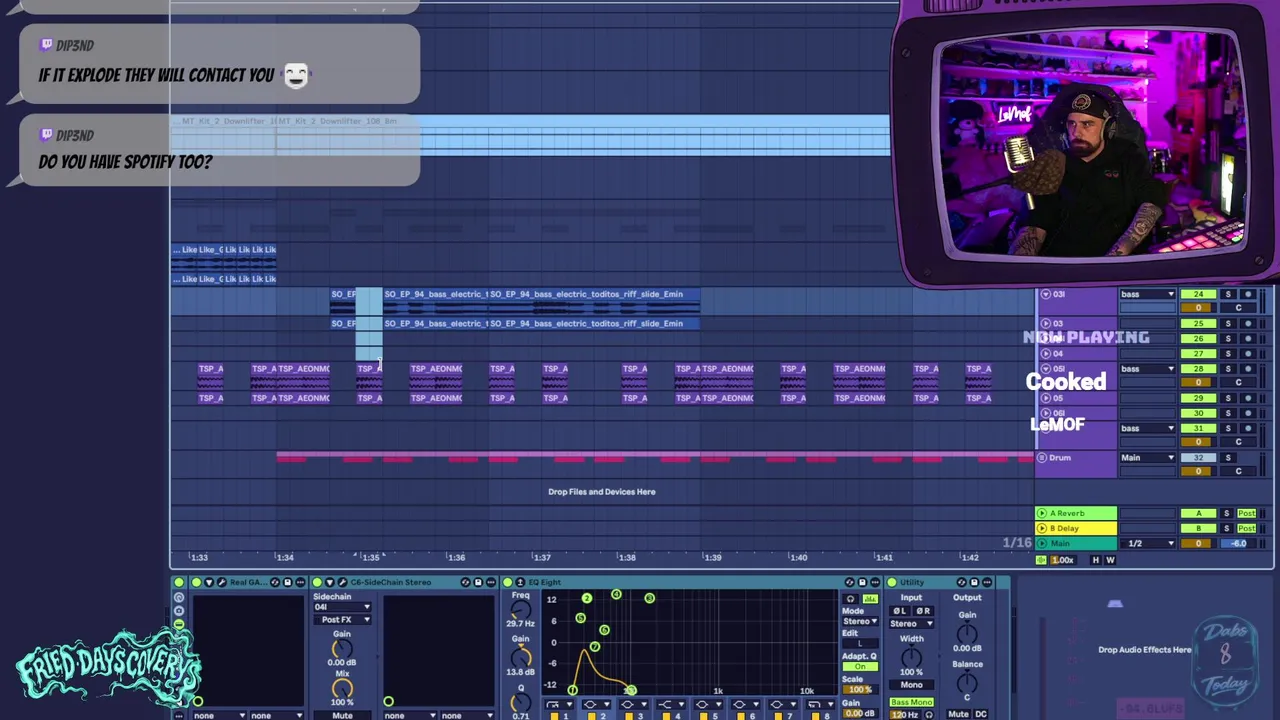Invert left phase with ØL button
The height and width of the screenshot is (720, 1280).
pyautogui.click(x=899, y=611)
